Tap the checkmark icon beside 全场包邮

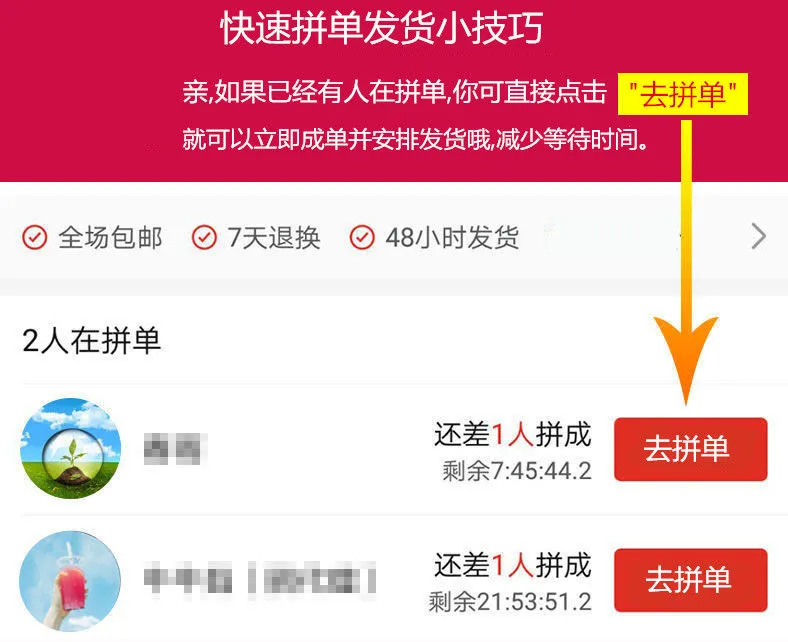tap(35, 237)
